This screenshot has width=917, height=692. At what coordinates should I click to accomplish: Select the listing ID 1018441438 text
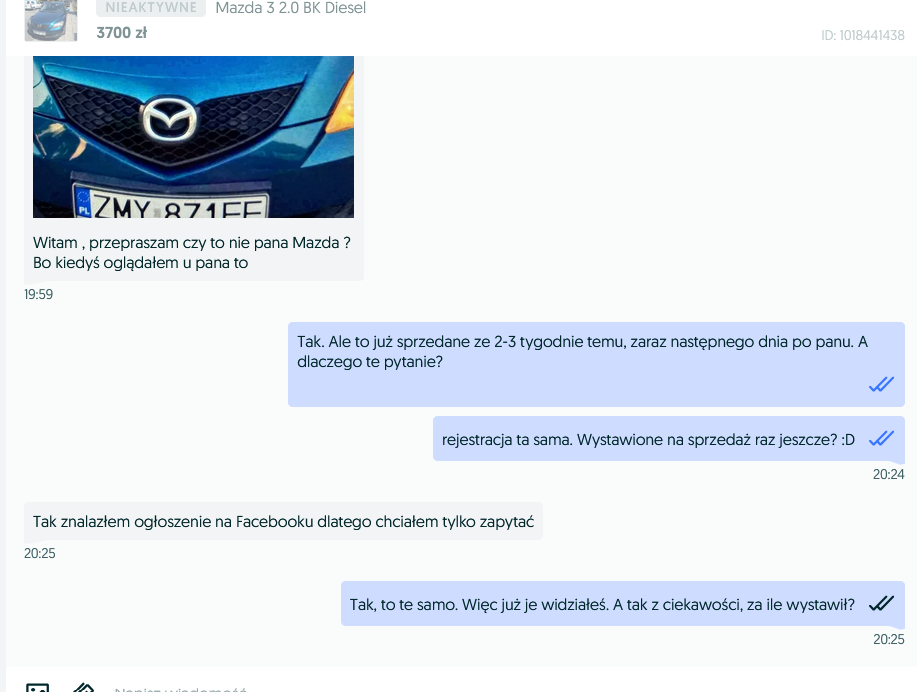862,36
